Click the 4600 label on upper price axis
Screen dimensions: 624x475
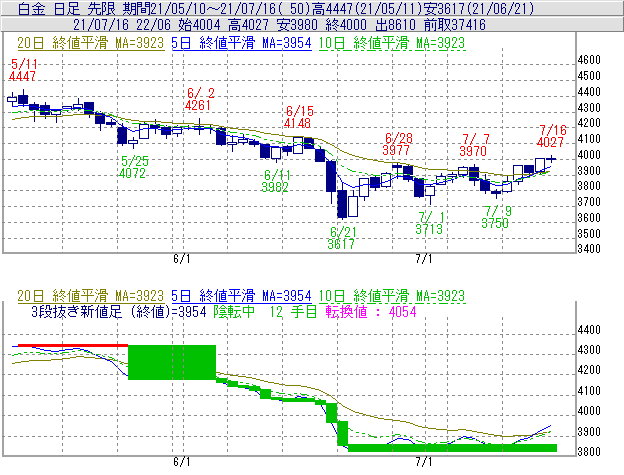(589, 60)
